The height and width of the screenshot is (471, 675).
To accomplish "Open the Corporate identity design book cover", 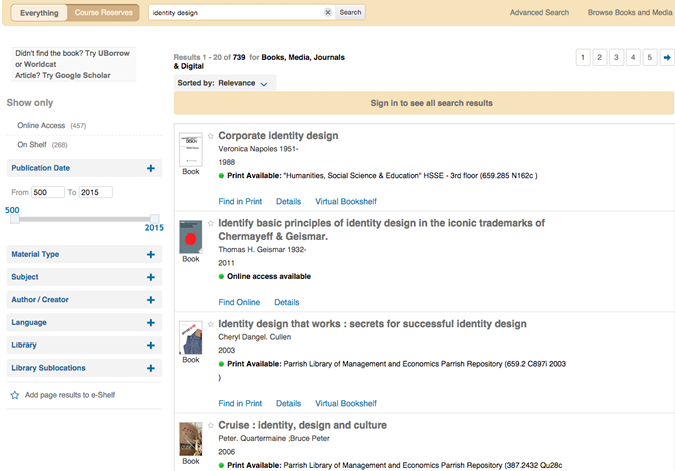I will tap(190, 149).
